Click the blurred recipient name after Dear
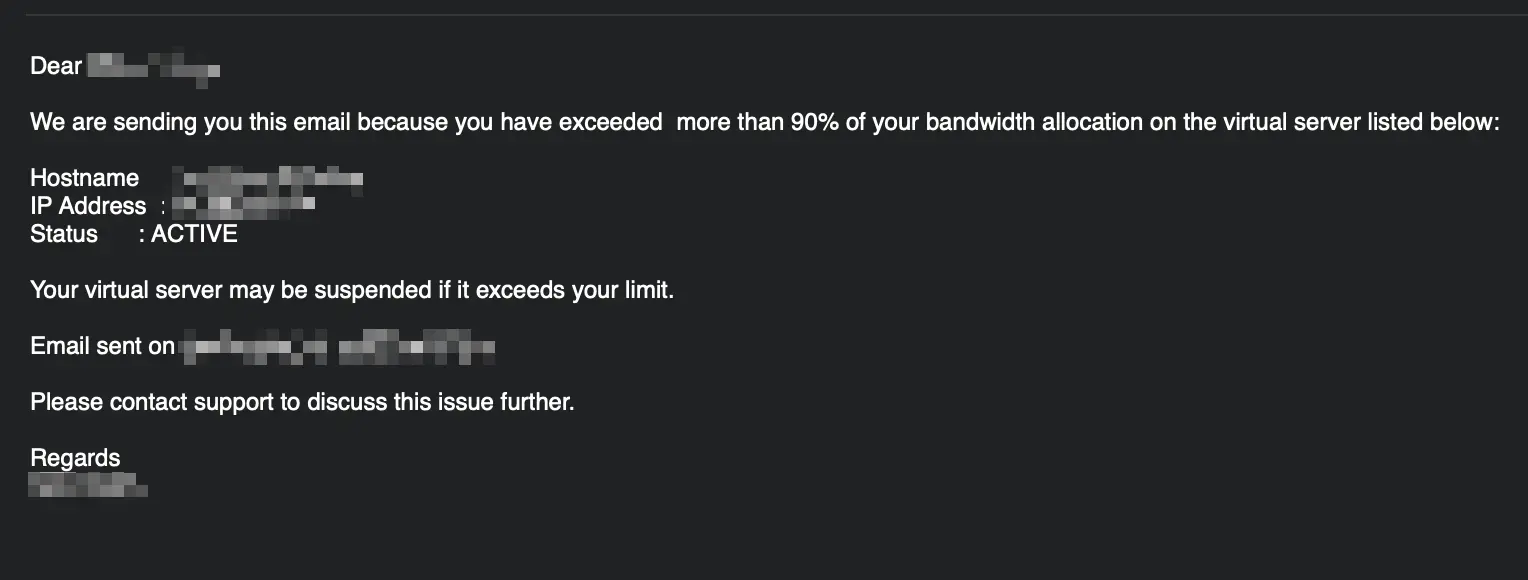 click(153, 68)
